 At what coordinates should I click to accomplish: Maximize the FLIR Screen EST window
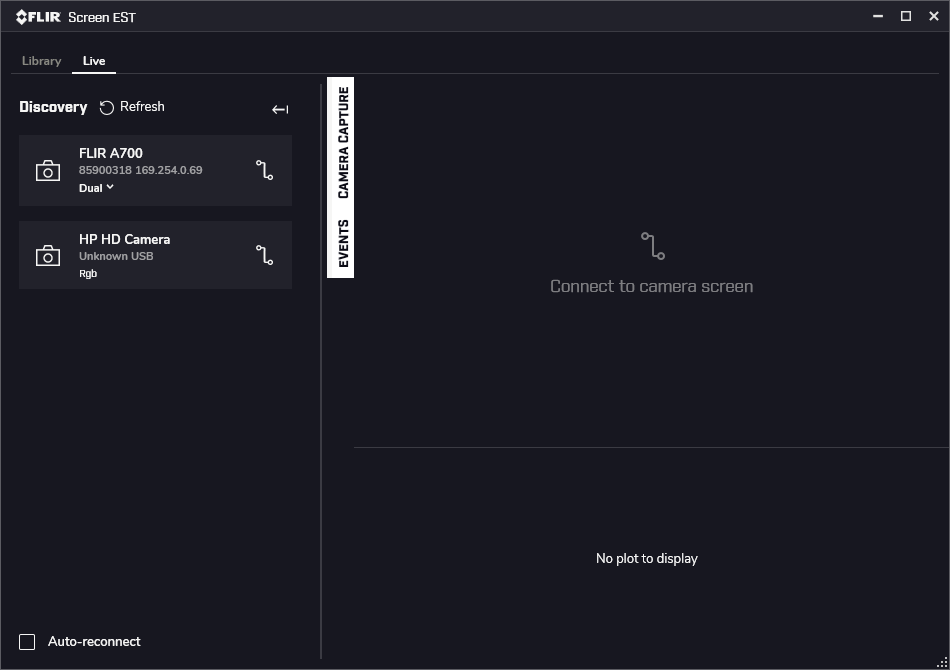(906, 16)
